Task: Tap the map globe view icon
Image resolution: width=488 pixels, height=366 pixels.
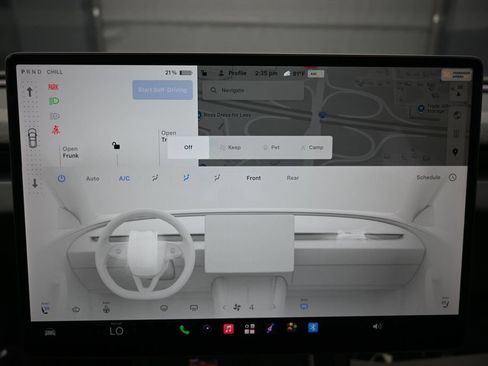Action: point(457,115)
